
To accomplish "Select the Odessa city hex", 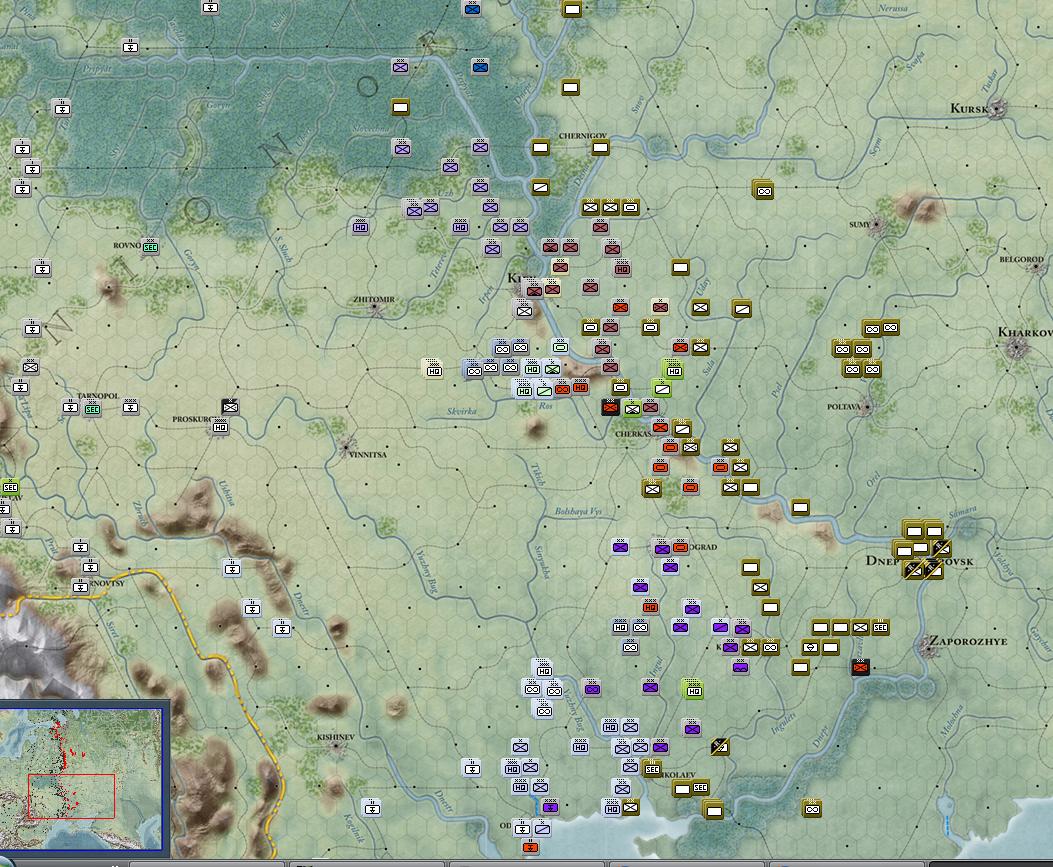I will pyautogui.click(x=517, y=828).
